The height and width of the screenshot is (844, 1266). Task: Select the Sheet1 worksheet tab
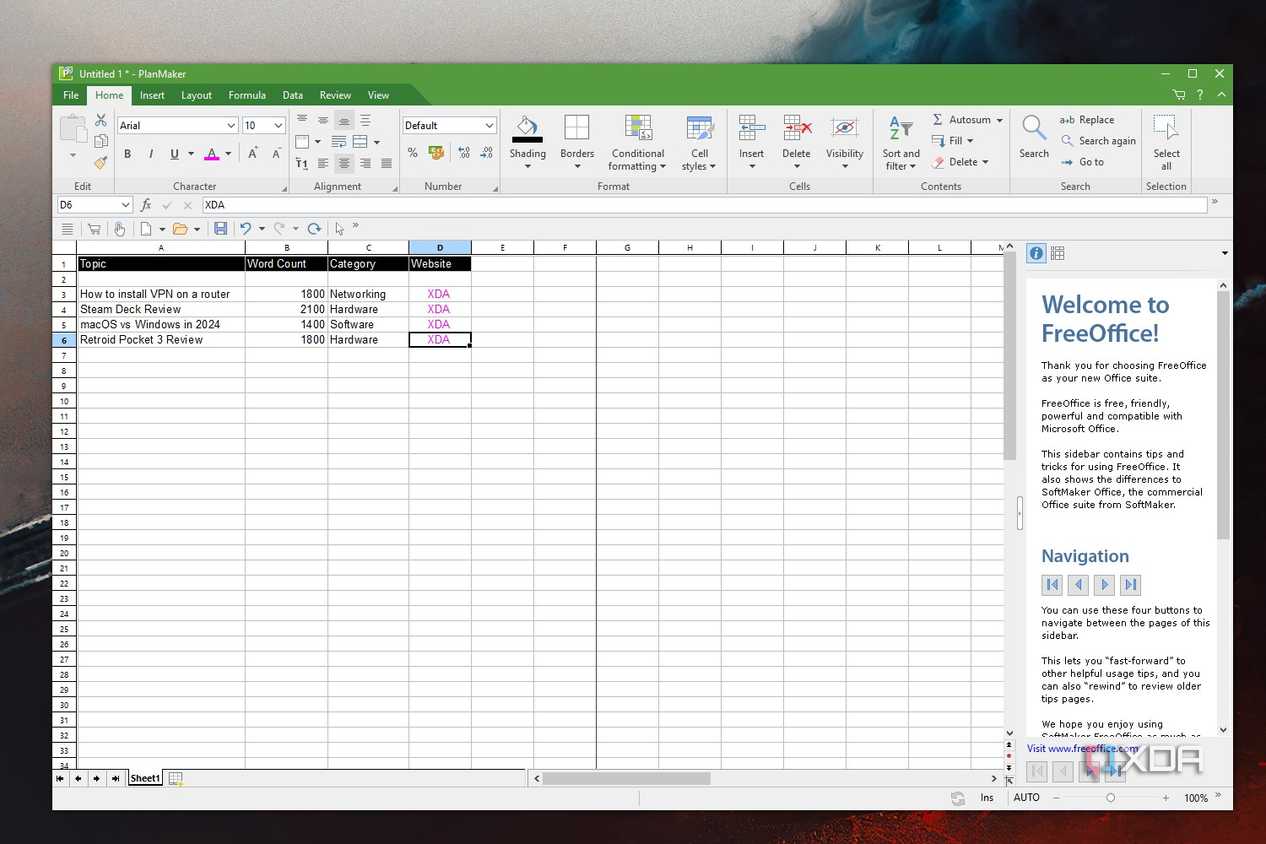click(145, 778)
